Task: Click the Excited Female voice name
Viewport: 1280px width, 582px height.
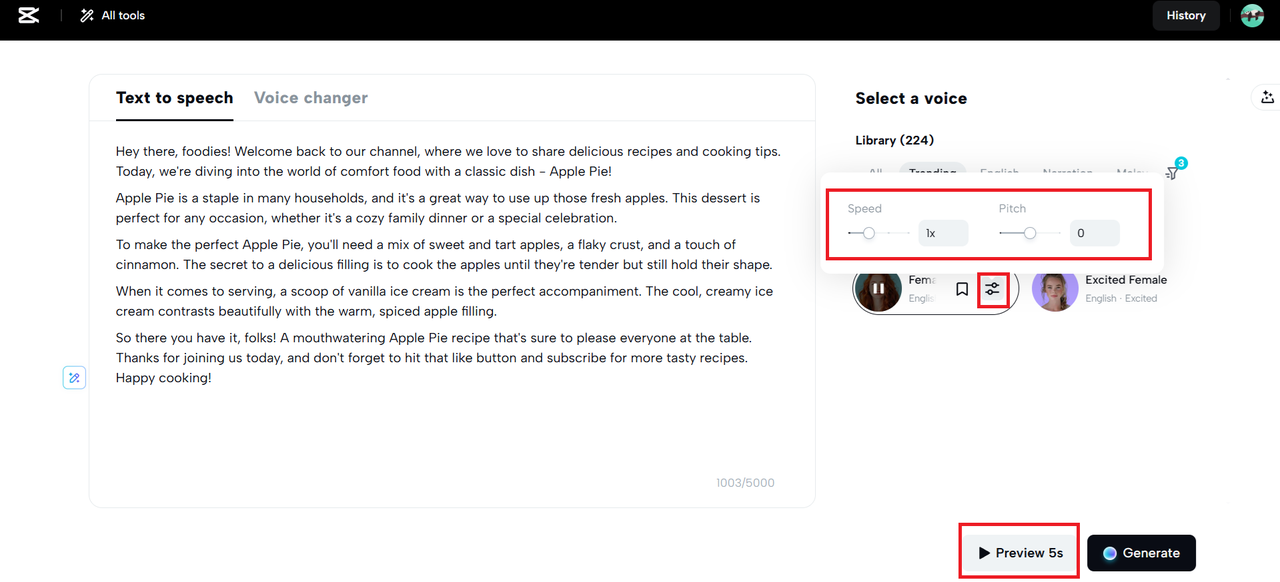Action: 1126,280
